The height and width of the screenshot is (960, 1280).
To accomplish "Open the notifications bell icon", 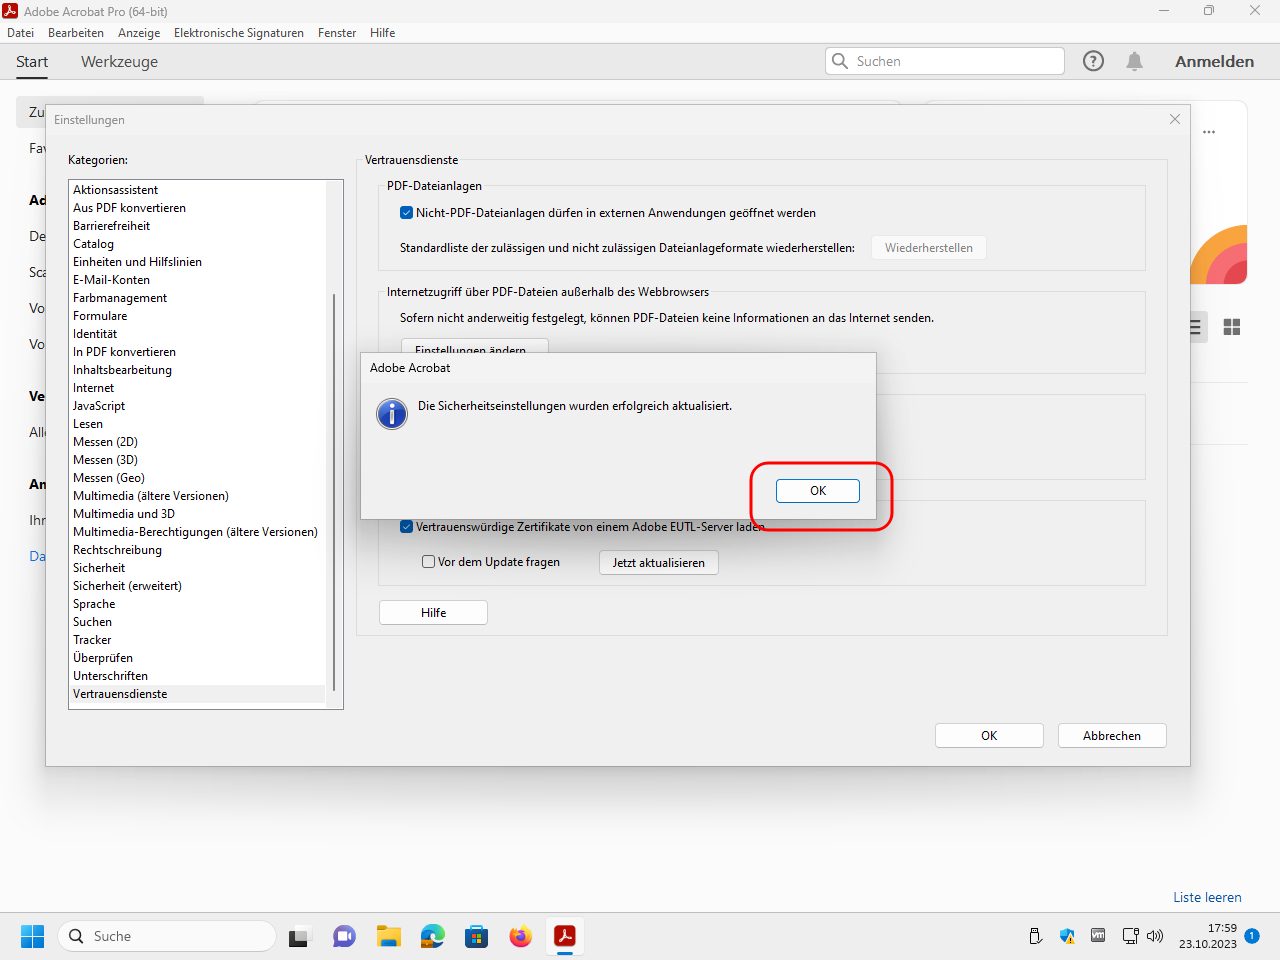I will pyautogui.click(x=1134, y=61).
